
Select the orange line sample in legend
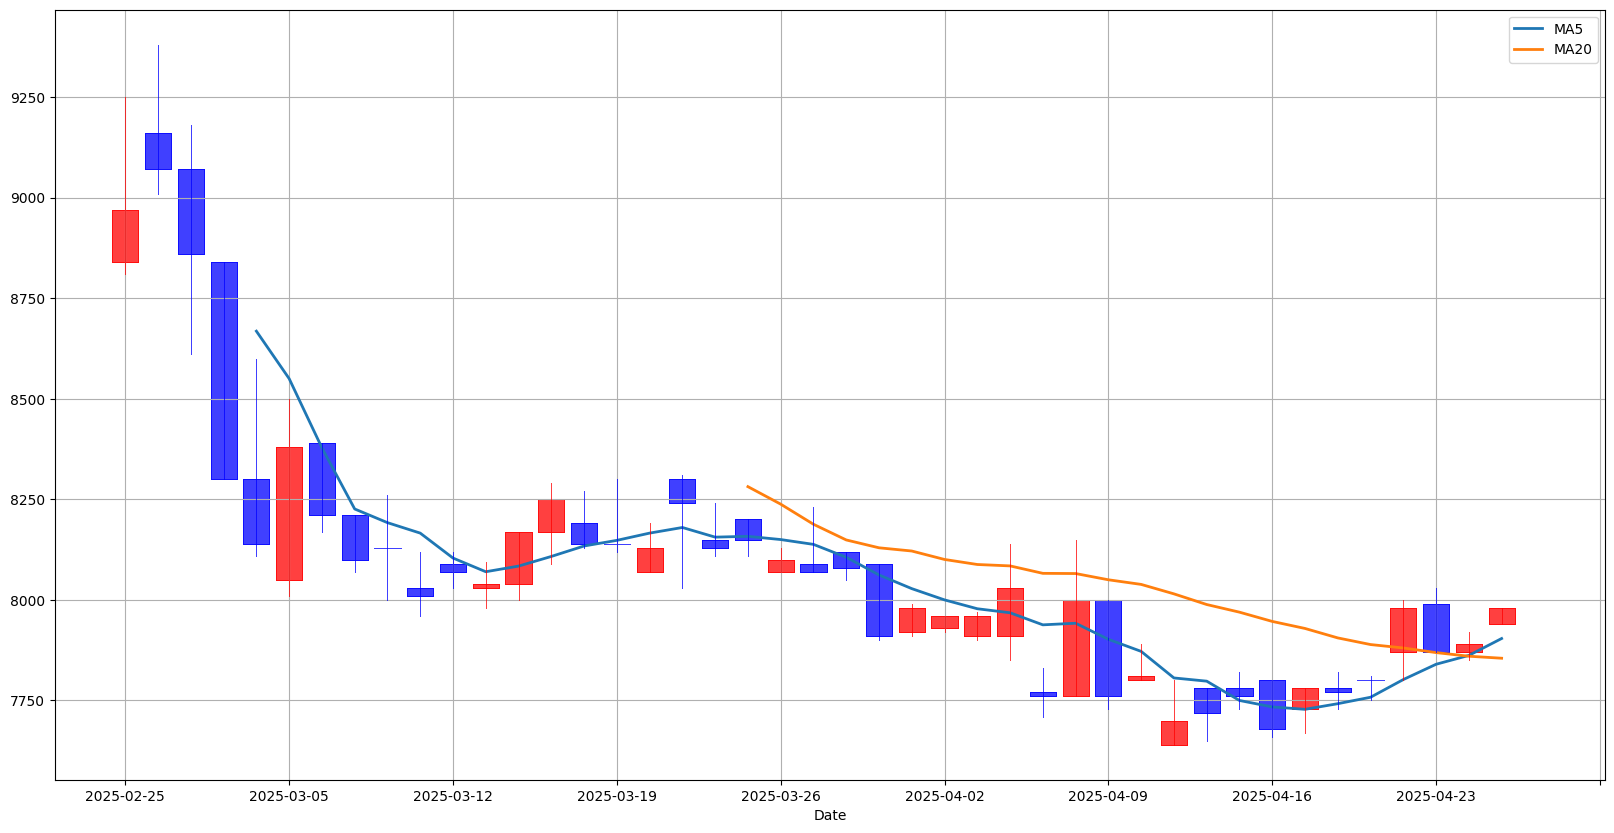coord(1530,49)
